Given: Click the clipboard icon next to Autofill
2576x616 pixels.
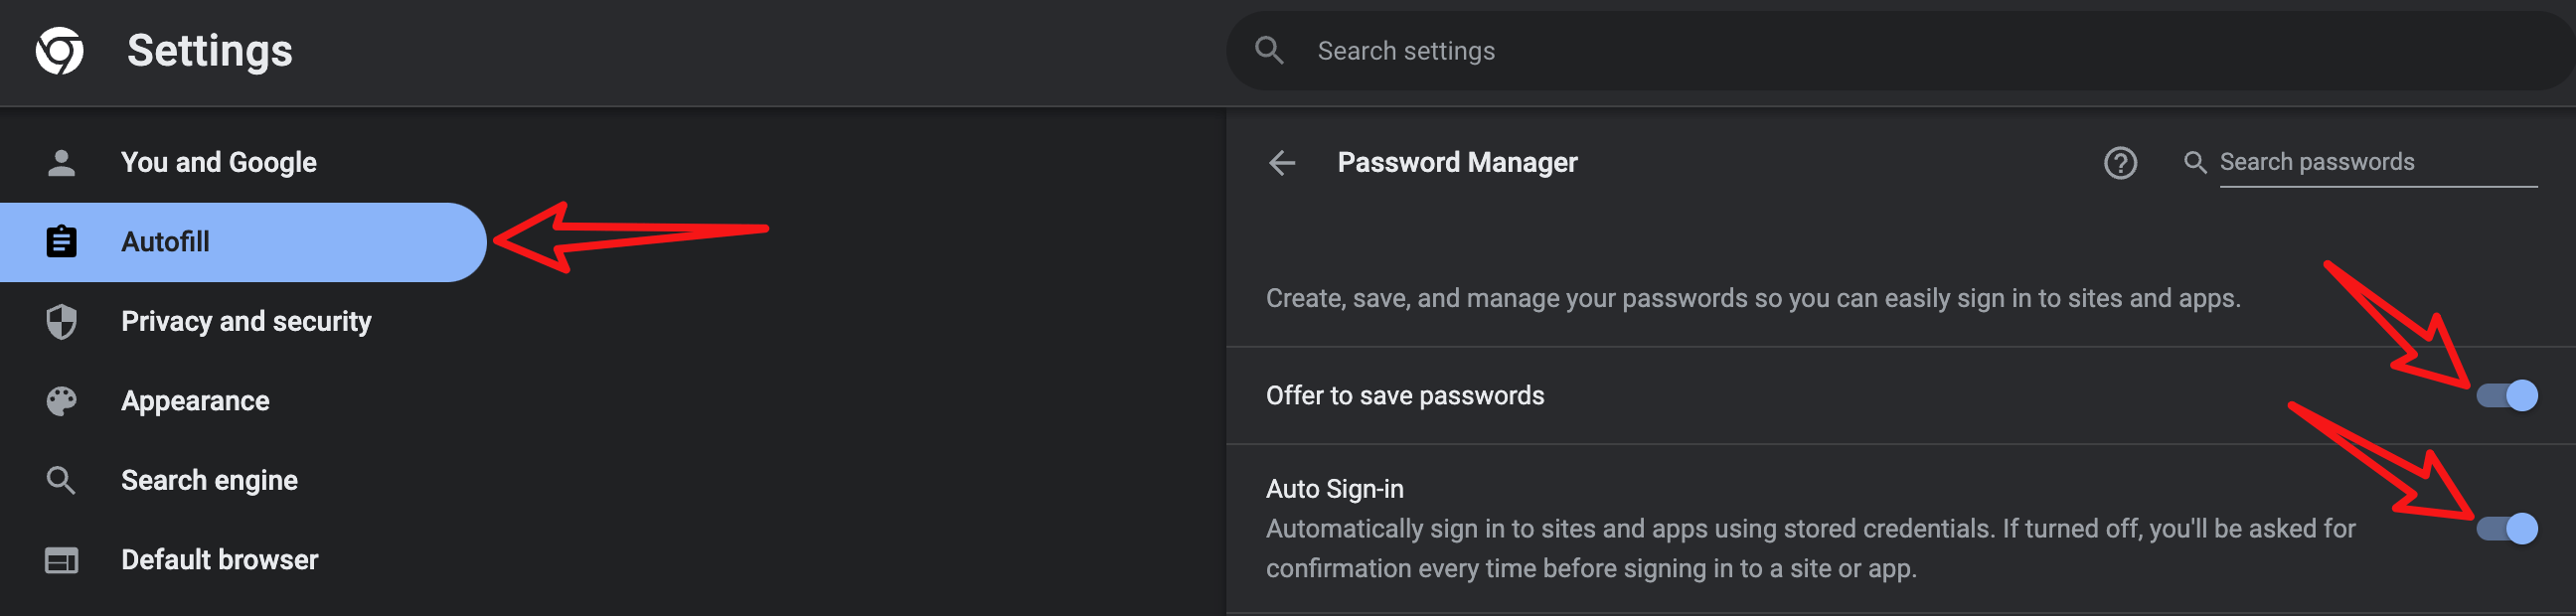Looking at the screenshot, I should pos(61,241).
